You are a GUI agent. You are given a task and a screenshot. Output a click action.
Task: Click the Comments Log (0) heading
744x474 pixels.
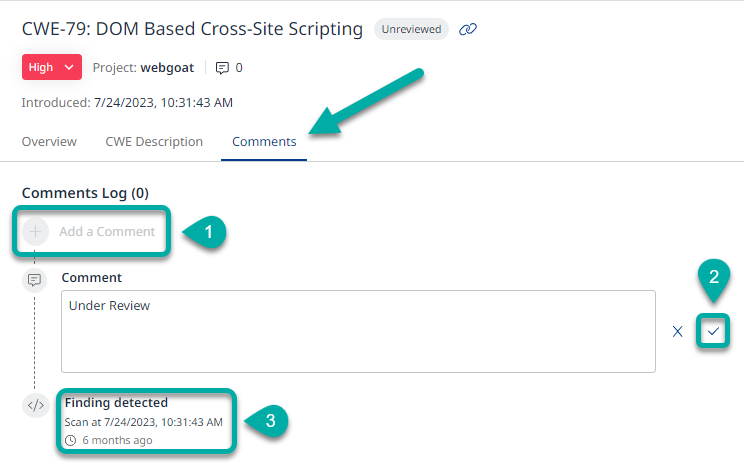pos(85,192)
